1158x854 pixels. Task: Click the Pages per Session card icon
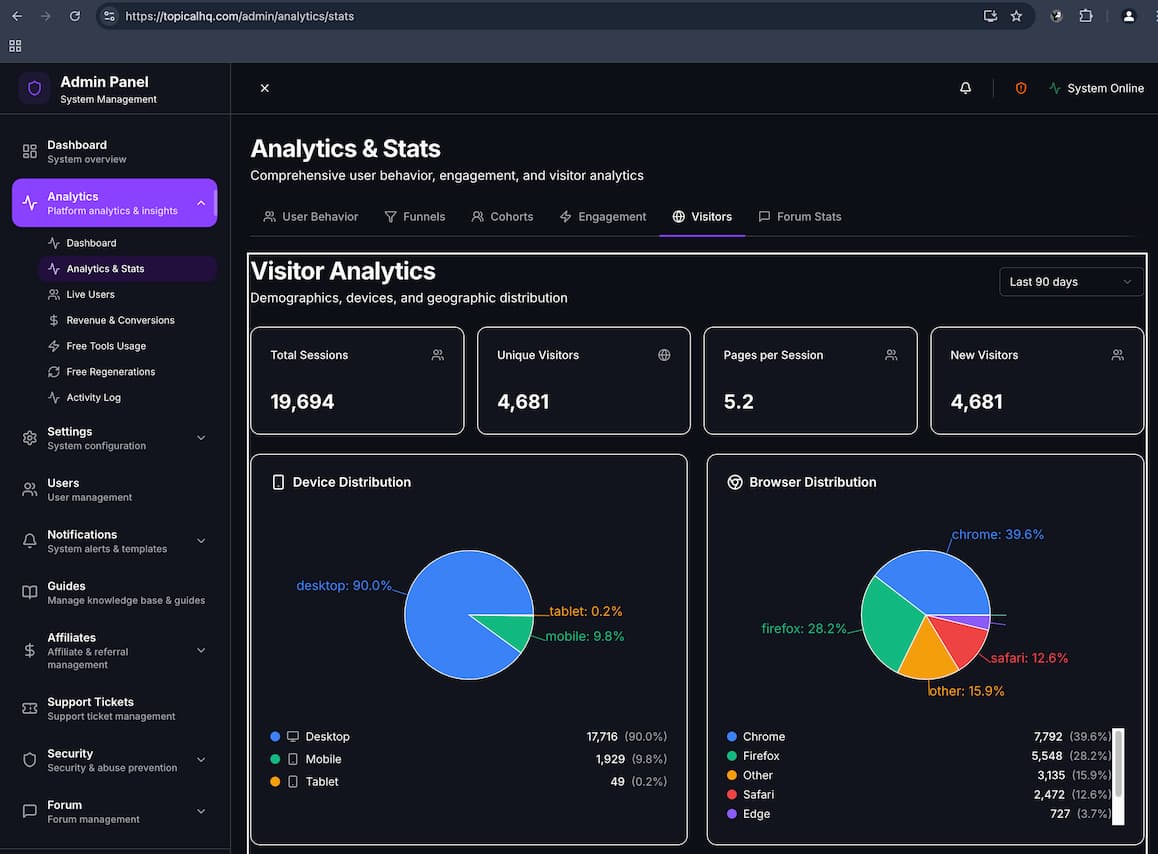(x=891, y=355)
